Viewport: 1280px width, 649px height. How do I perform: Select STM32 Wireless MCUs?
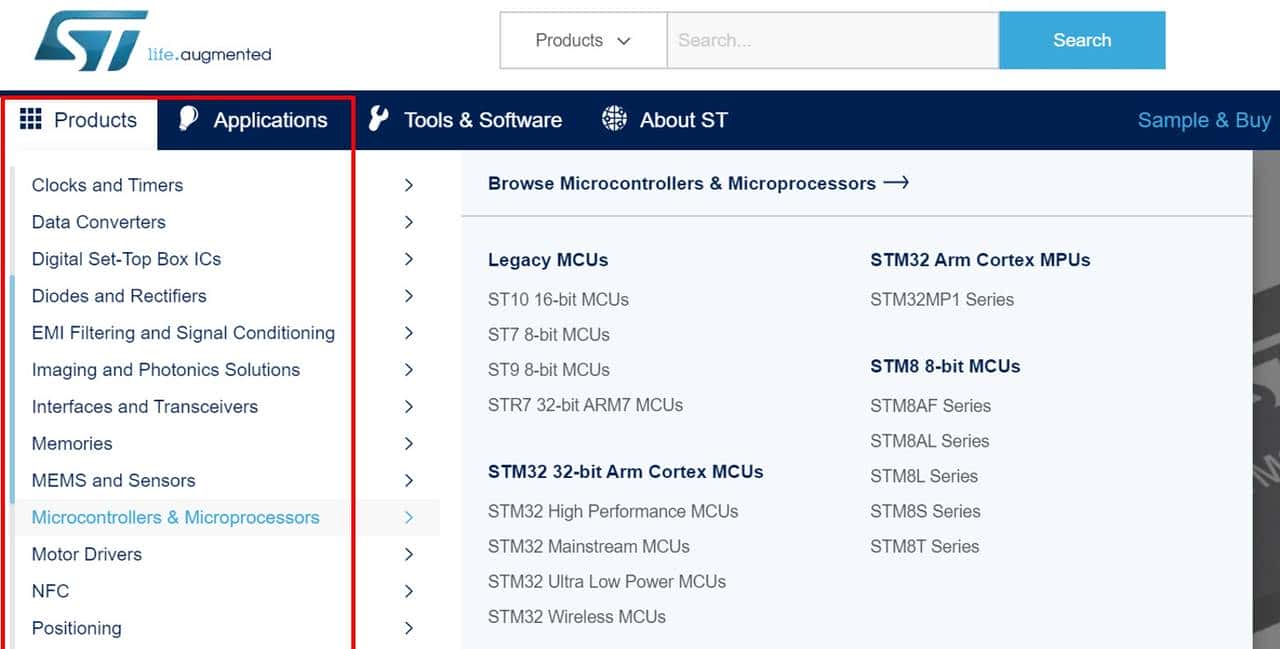click(x=577, y=617)
